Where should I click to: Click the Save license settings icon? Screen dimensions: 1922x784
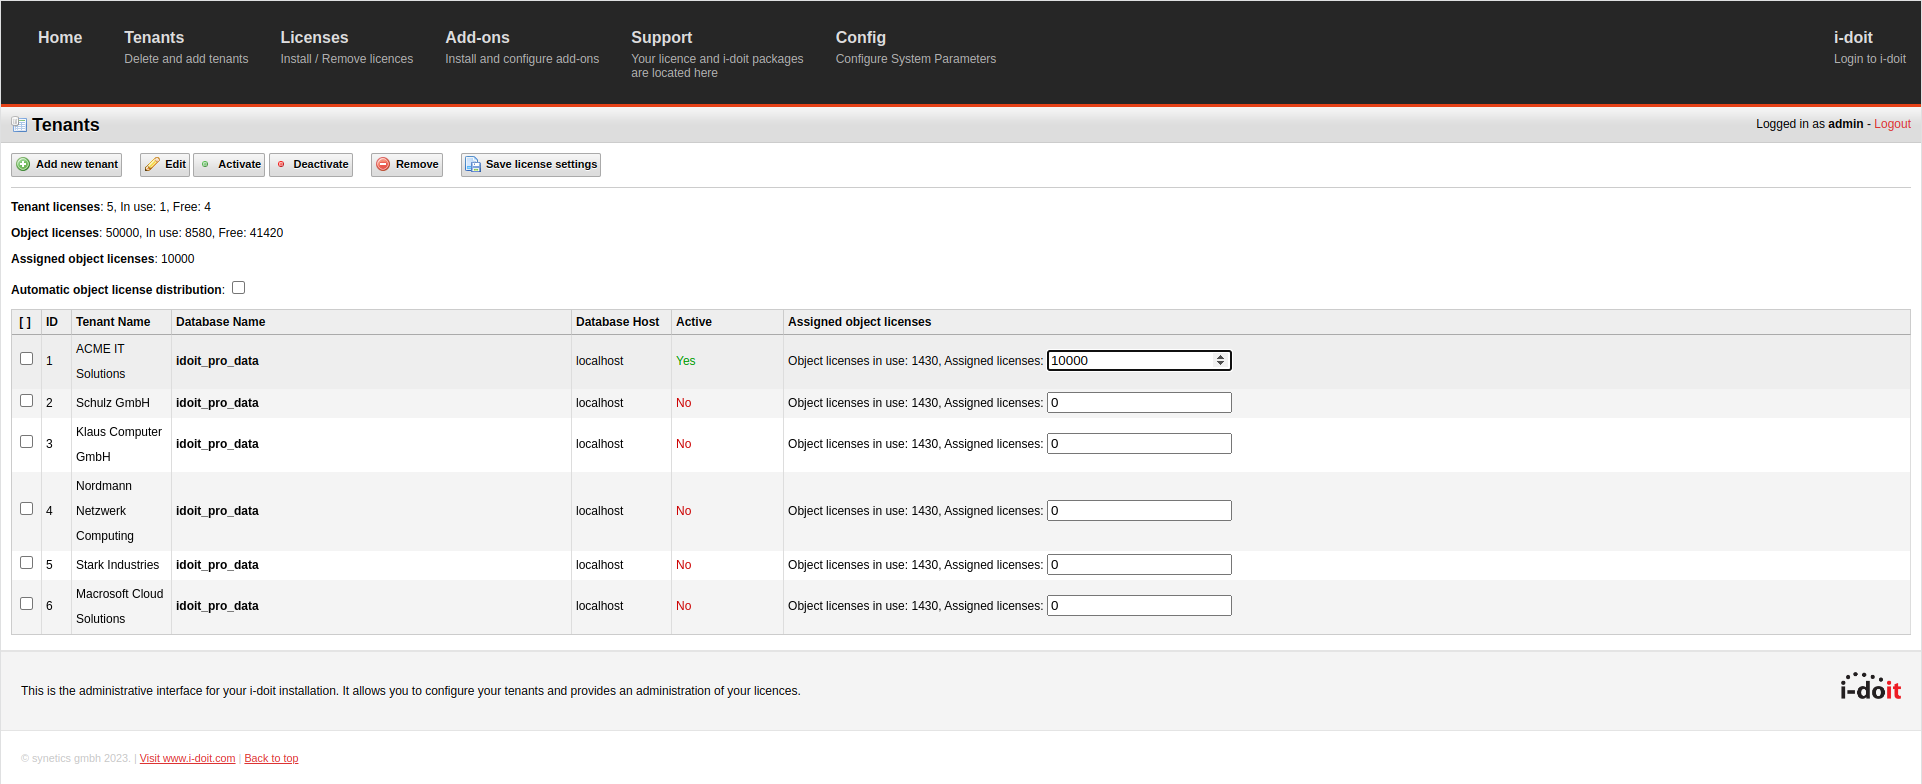coord(473,165)
